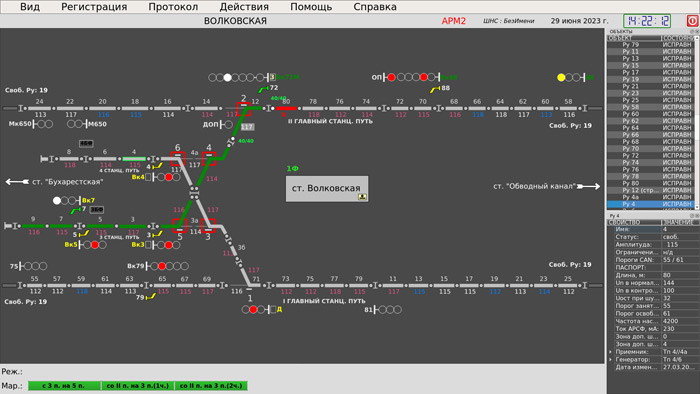The width and height of the screenshot is (700, 394).
Task: Click route button с 3 п. на 5 п.
Action: click(x=64, y=386)
